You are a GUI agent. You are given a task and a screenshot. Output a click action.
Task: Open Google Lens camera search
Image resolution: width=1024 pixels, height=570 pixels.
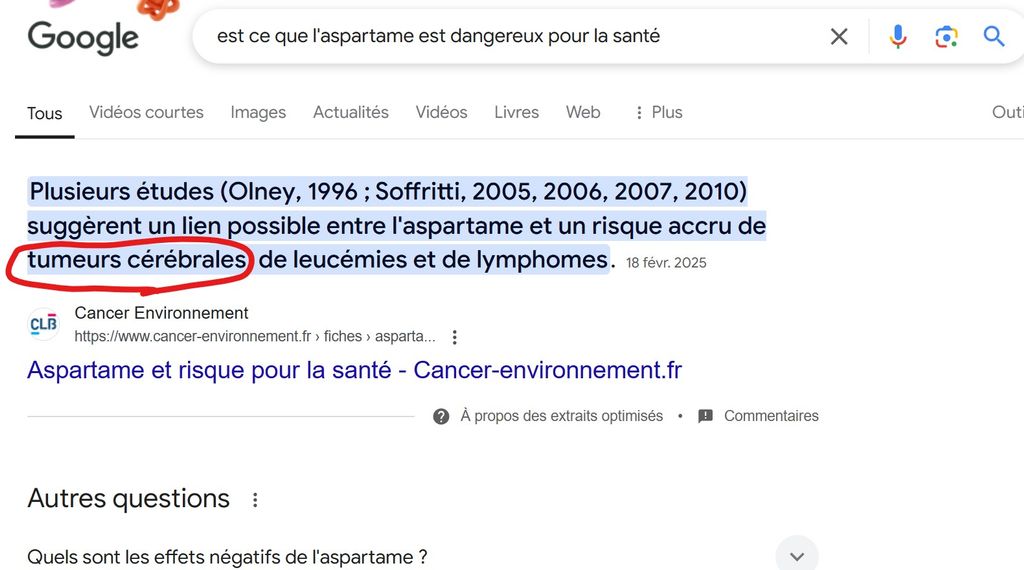(946, 37)
